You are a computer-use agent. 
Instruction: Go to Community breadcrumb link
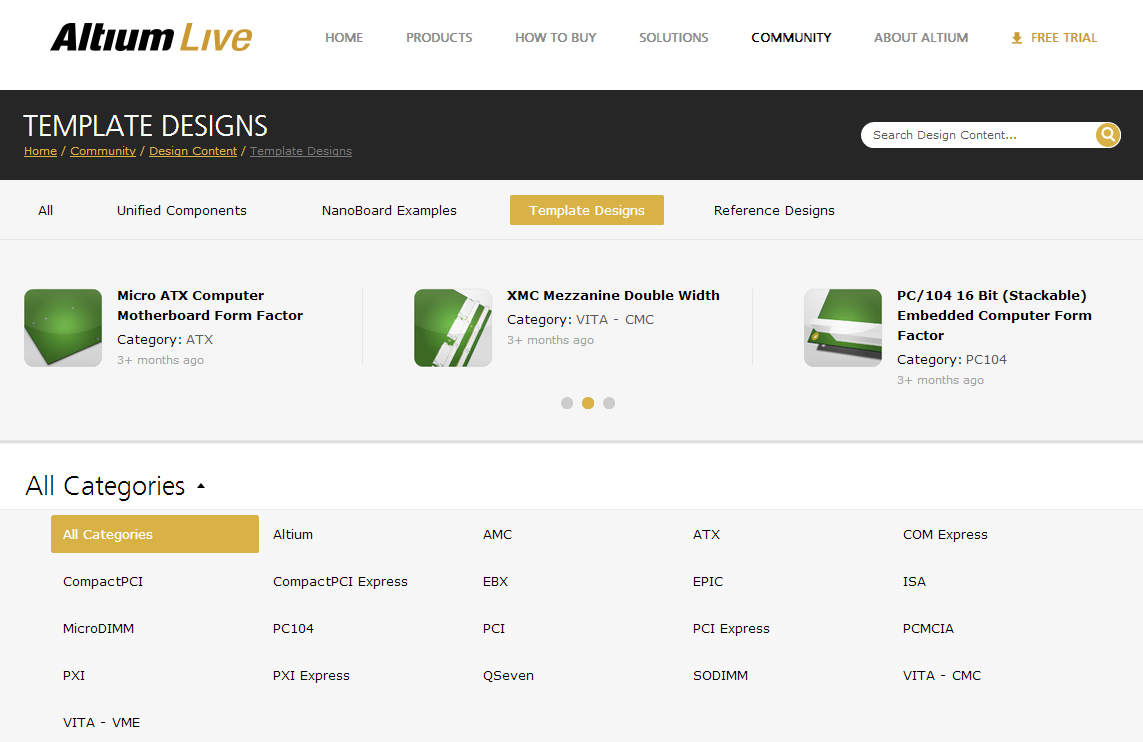pos(103,151)
